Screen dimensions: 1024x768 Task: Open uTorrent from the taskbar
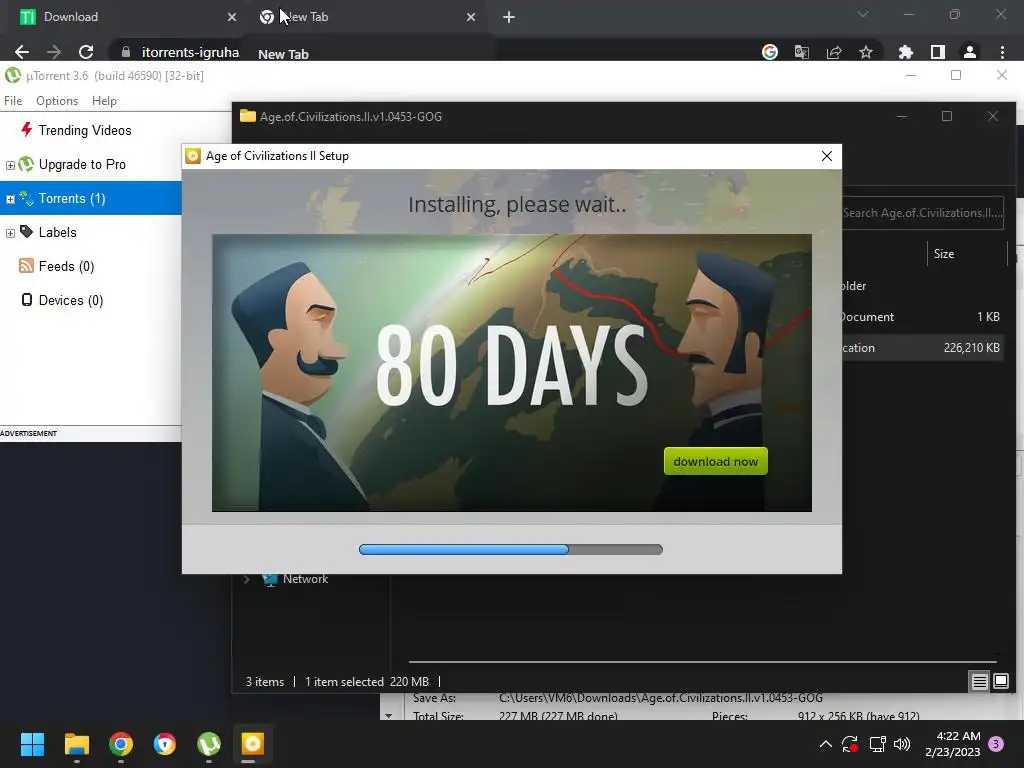209,744
